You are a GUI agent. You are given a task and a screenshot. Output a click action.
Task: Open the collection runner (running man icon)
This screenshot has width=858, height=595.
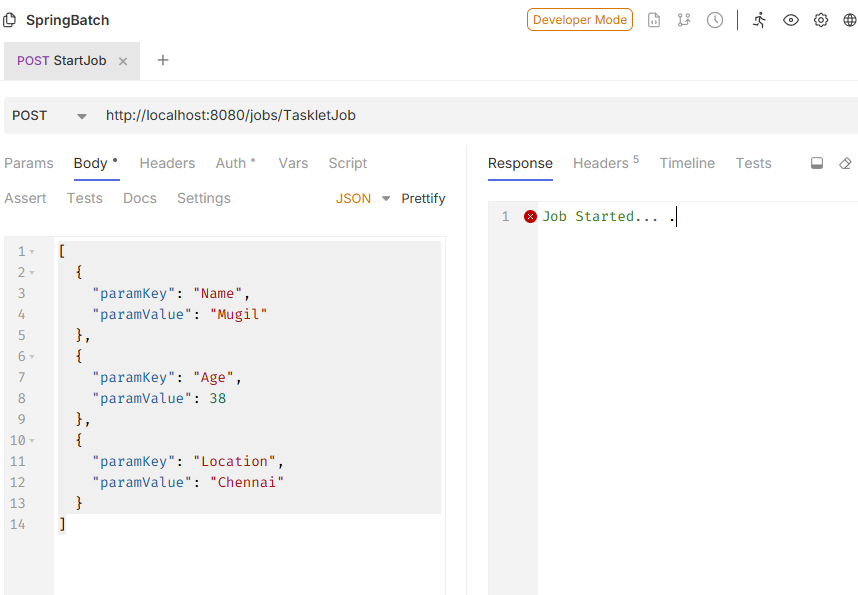760,20
